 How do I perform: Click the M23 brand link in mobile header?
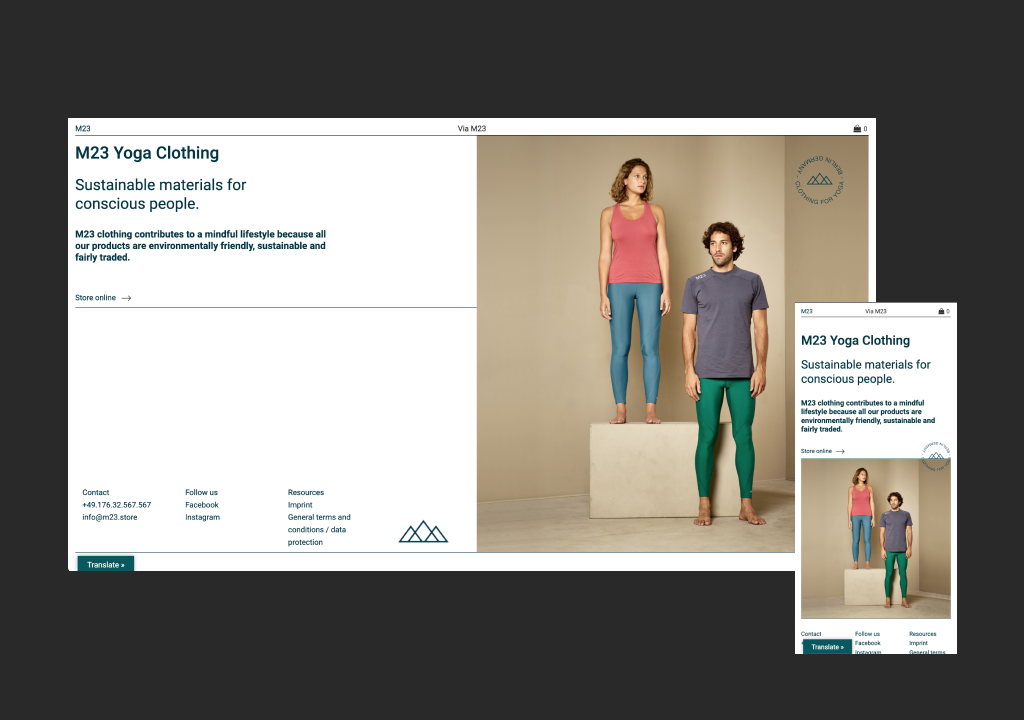[x=807, y=311]
